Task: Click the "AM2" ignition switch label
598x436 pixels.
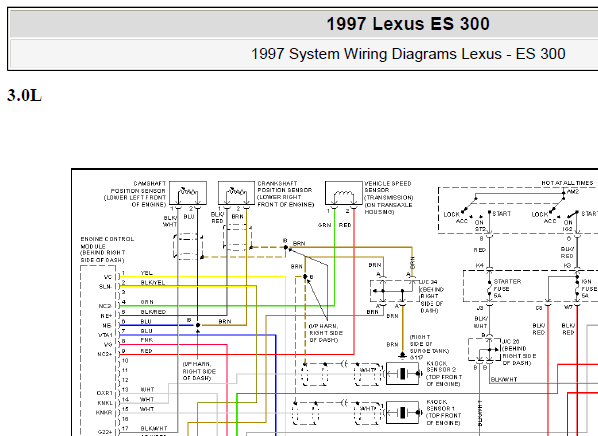Action: (x=573, y=192)
